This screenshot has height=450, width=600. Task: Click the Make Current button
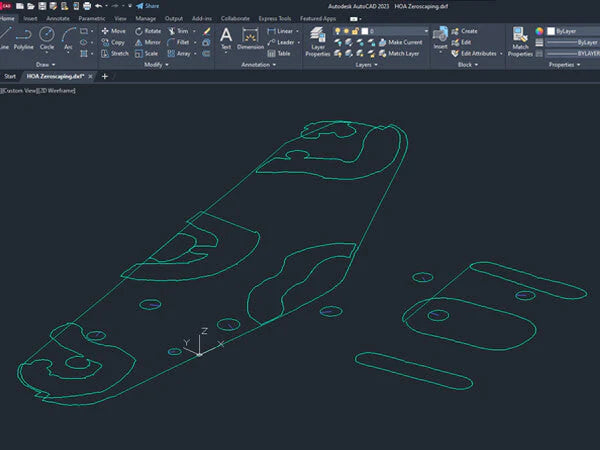point(403,42)
